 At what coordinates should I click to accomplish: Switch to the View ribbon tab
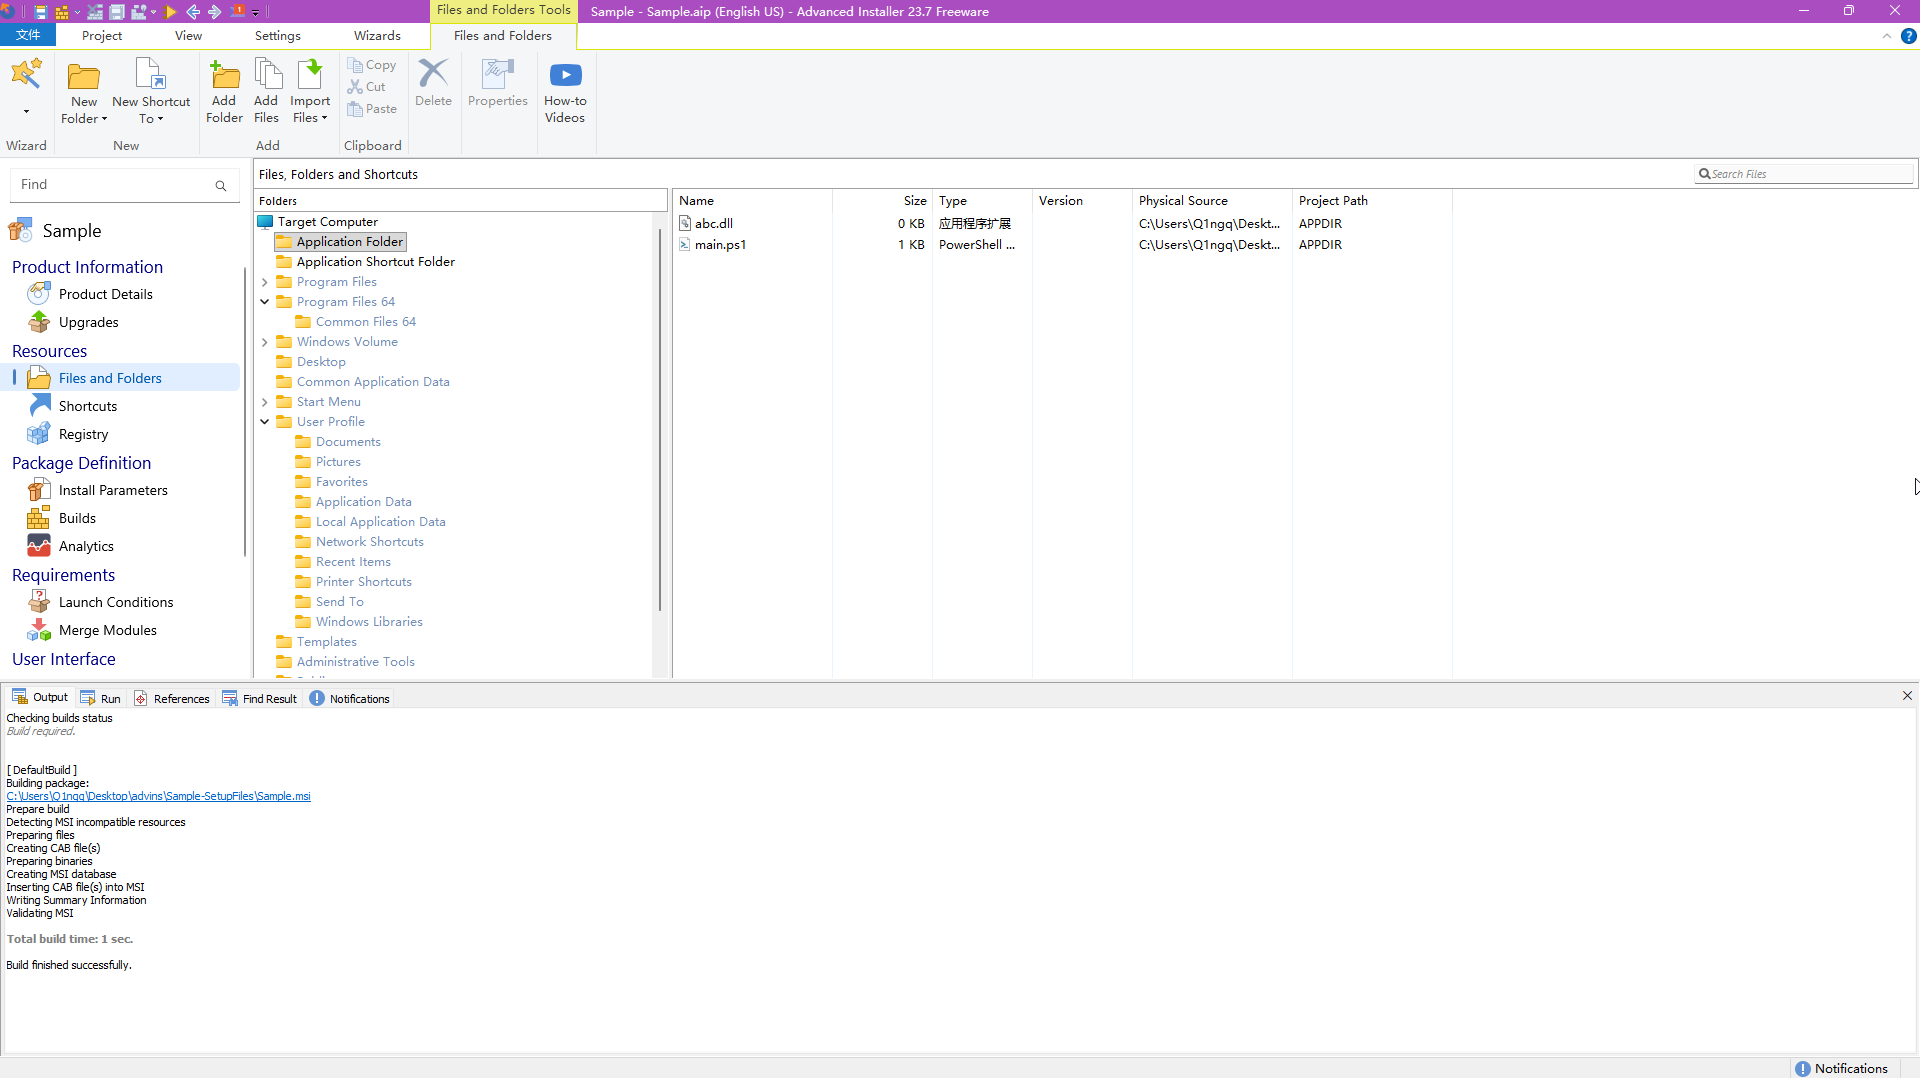coord(188,35)
